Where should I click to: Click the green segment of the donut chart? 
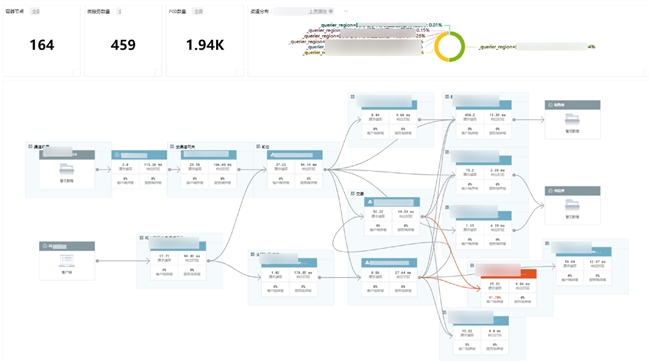coord(459,46)
